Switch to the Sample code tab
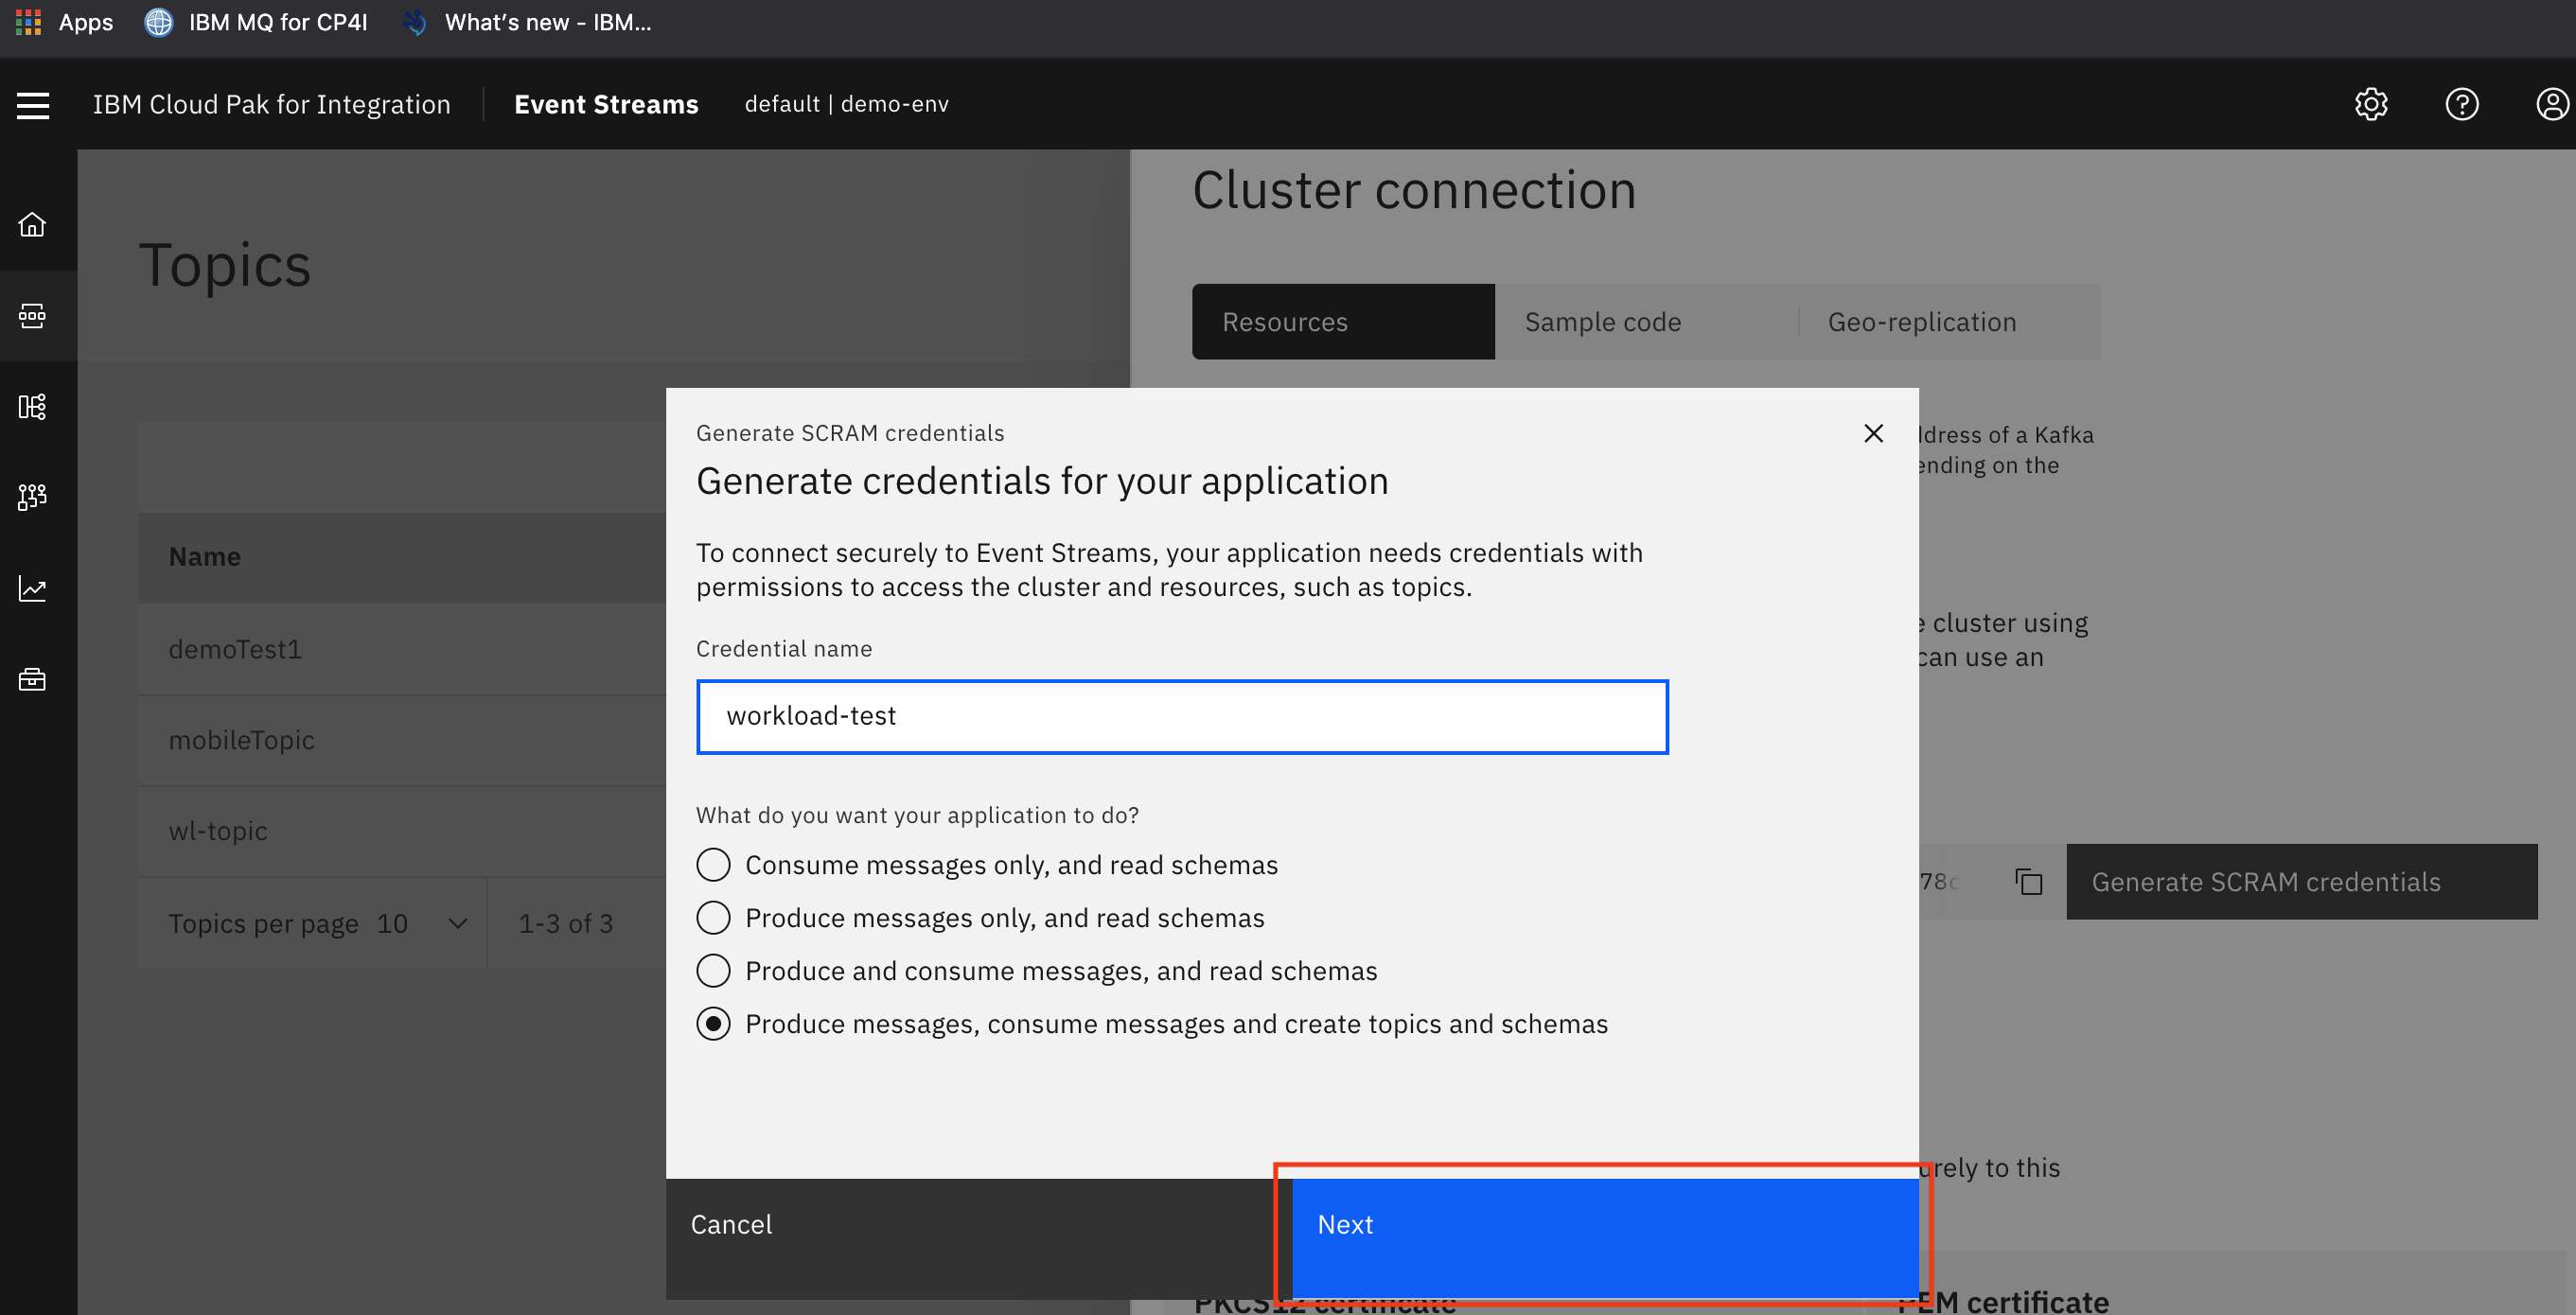 [x=1646, y=322]
